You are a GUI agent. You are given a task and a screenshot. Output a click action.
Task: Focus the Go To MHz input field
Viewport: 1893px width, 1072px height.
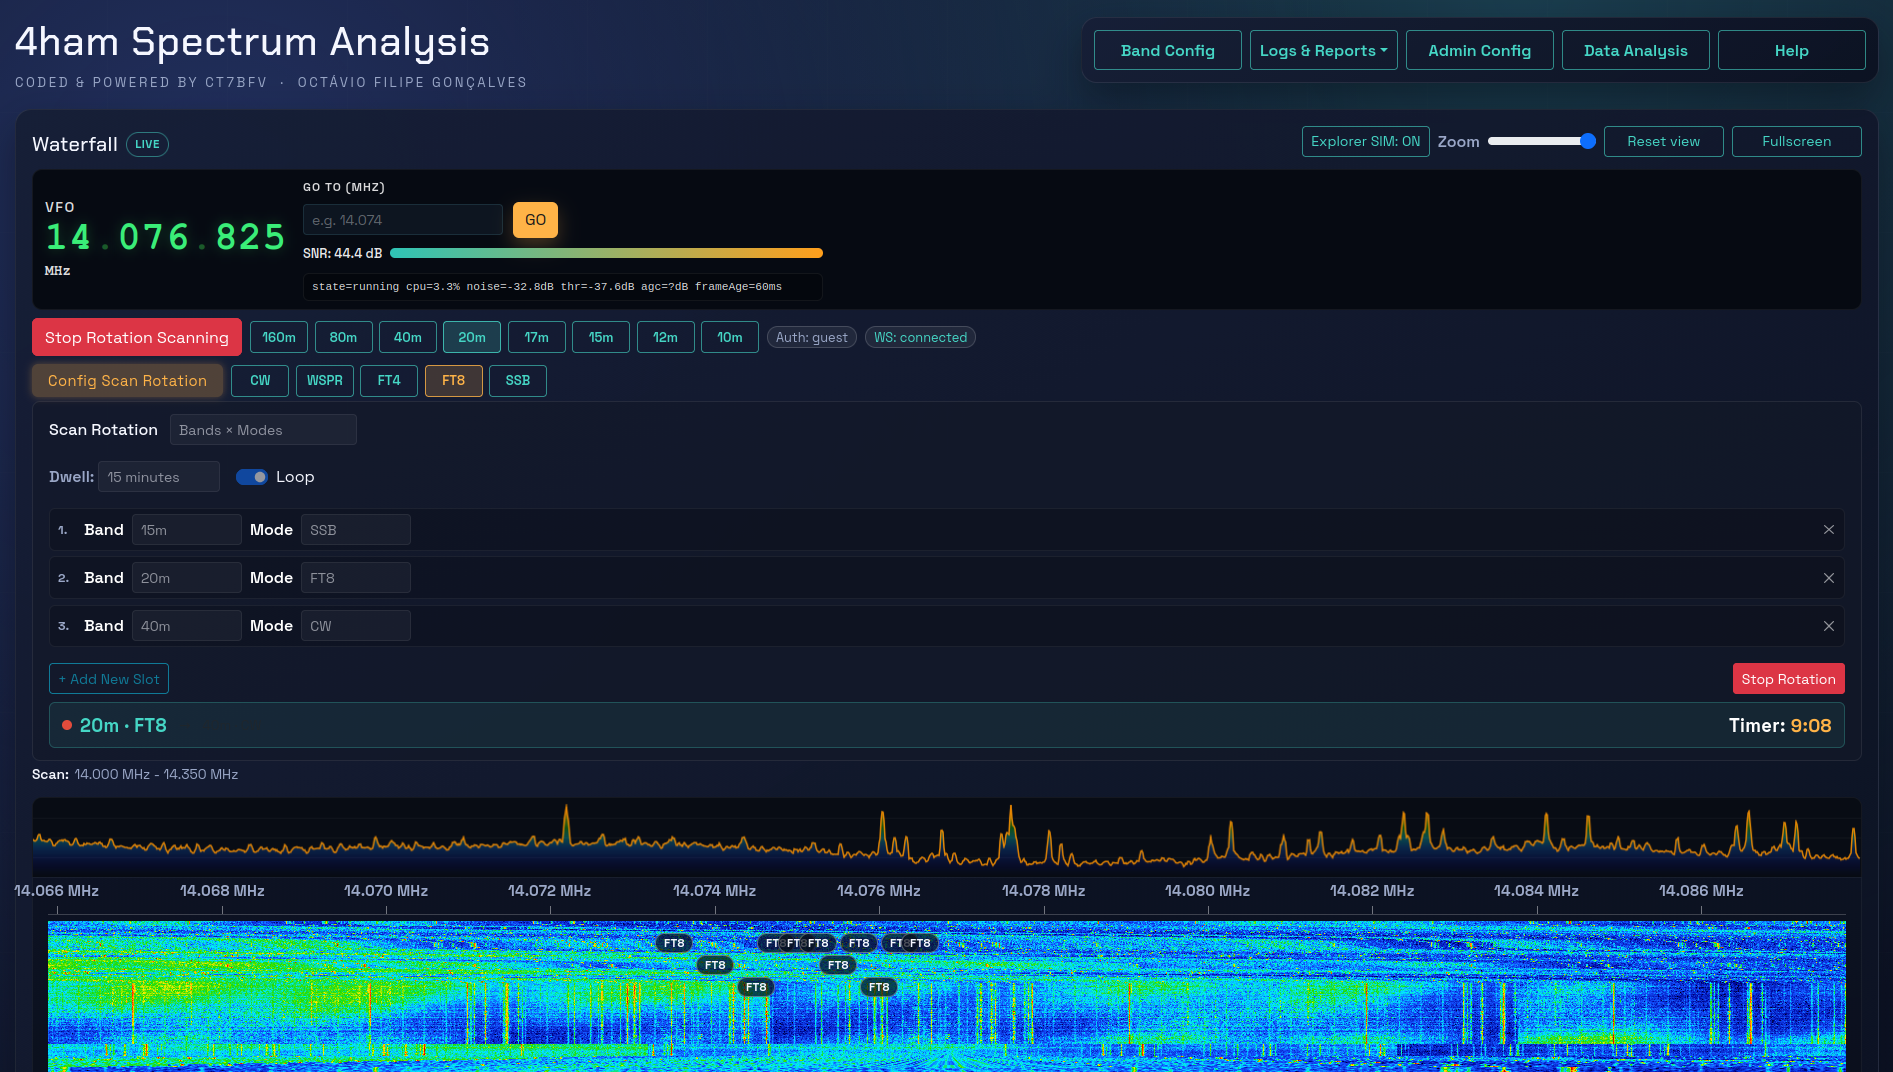click(403, 220)
